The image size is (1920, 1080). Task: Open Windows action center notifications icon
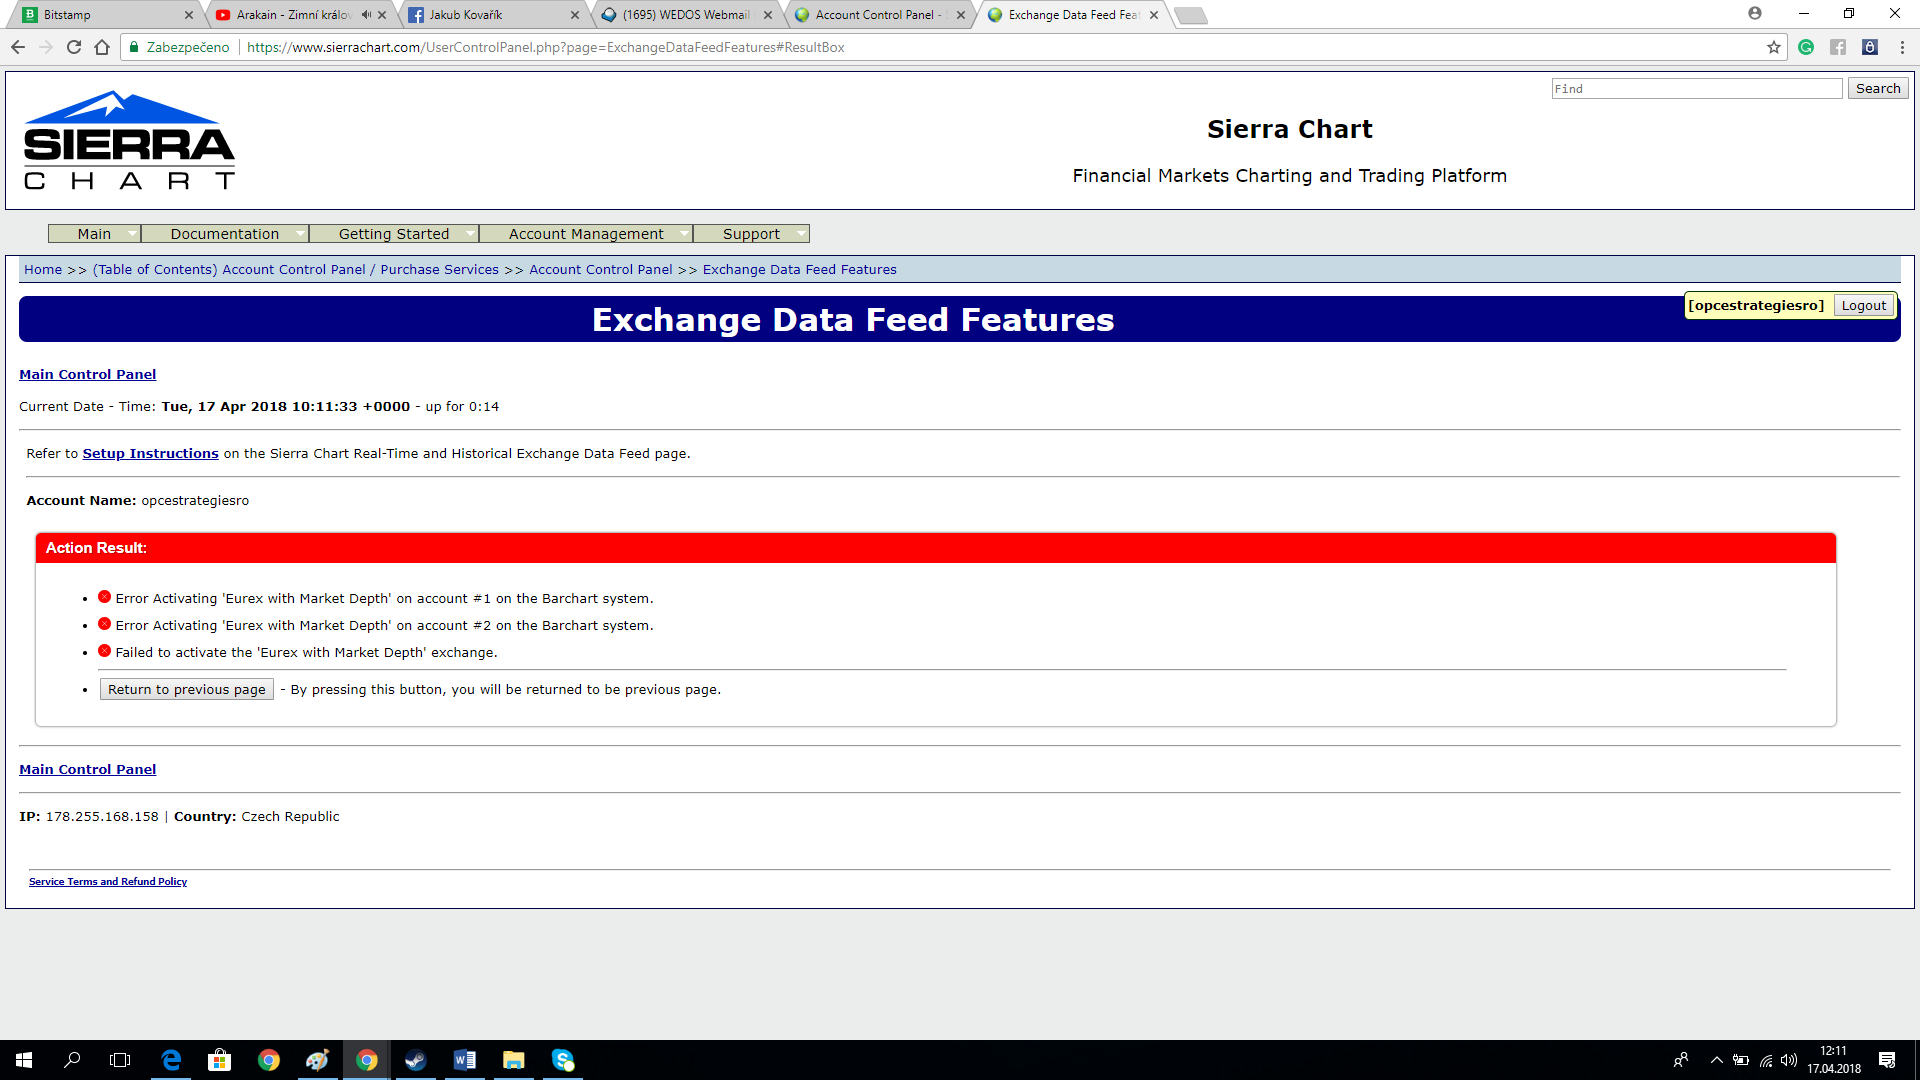tap(1887, 1060)
